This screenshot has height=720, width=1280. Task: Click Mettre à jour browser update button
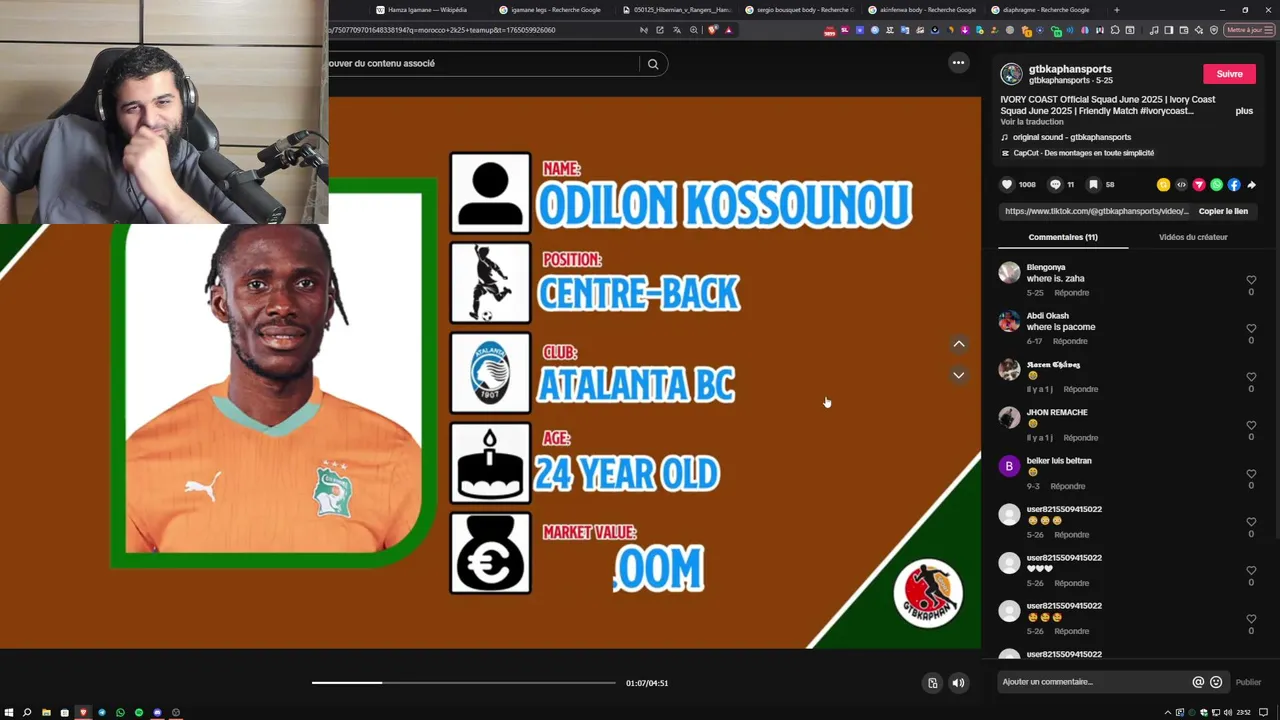[x=1248, y=30]
